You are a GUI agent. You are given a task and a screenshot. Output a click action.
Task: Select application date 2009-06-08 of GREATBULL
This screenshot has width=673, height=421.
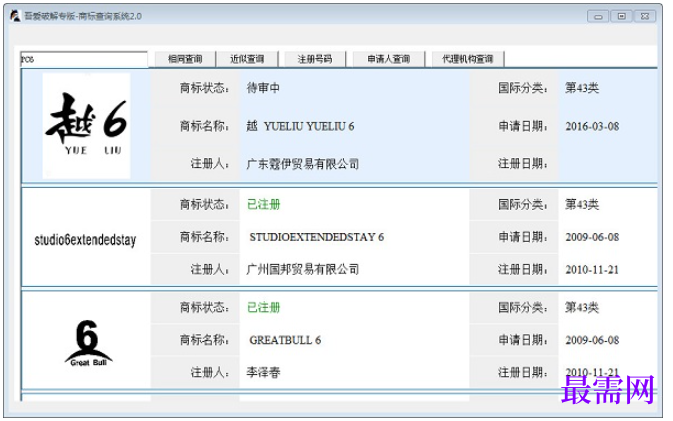point(592,340)
